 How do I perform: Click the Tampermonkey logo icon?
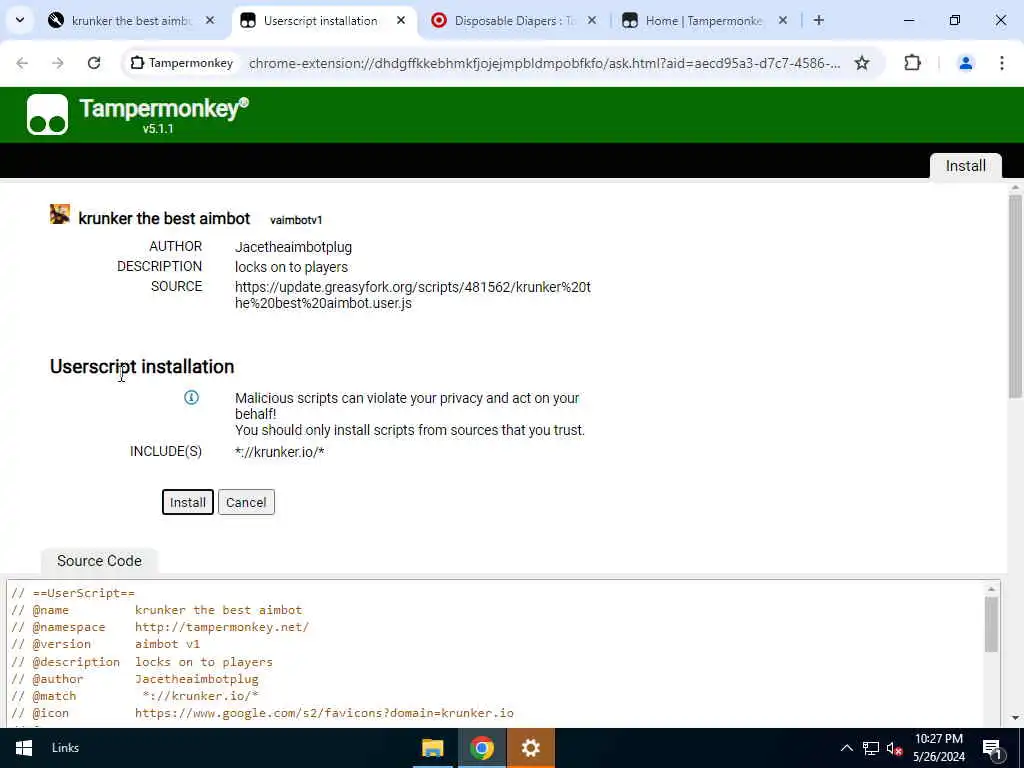tap(47, 114)
